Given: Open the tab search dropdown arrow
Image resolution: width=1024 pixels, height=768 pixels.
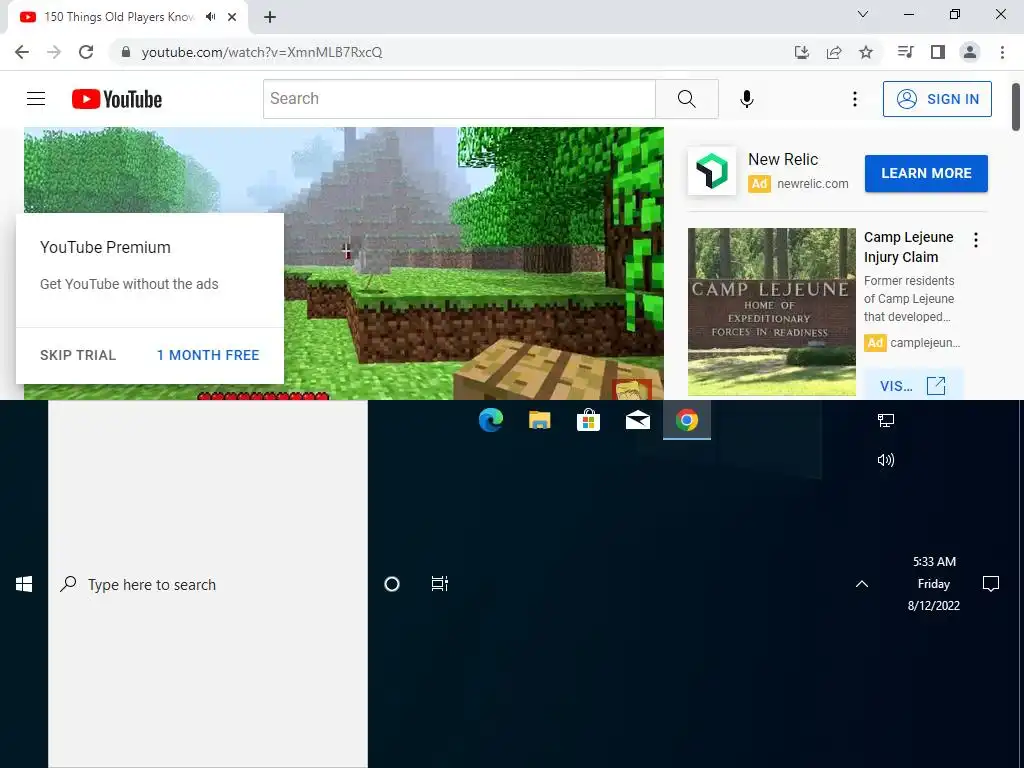Looking at the screenshot, I should pyautogui.click(x=863, y=14).
